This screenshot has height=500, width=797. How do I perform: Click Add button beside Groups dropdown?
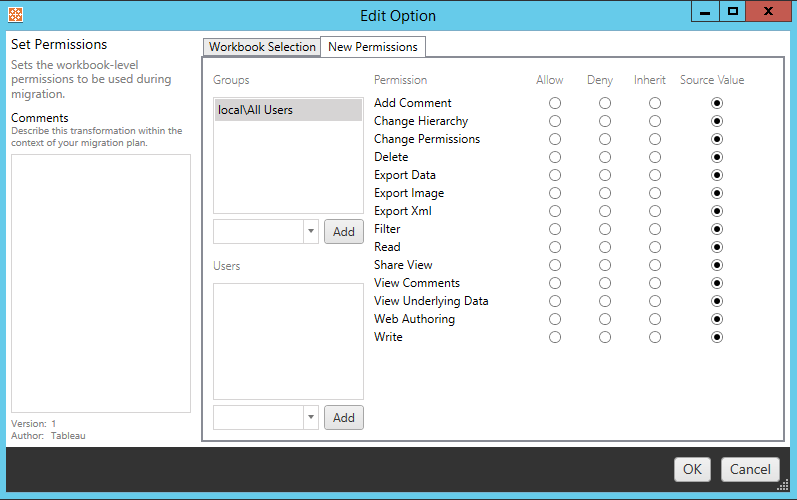coord(343,232)
